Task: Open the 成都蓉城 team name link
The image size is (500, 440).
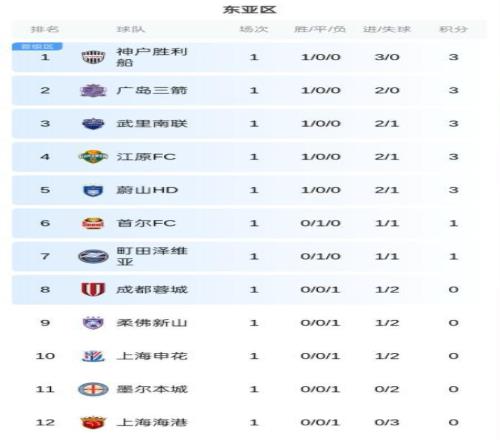Action: pyautogui.click(x=152, y=289)
